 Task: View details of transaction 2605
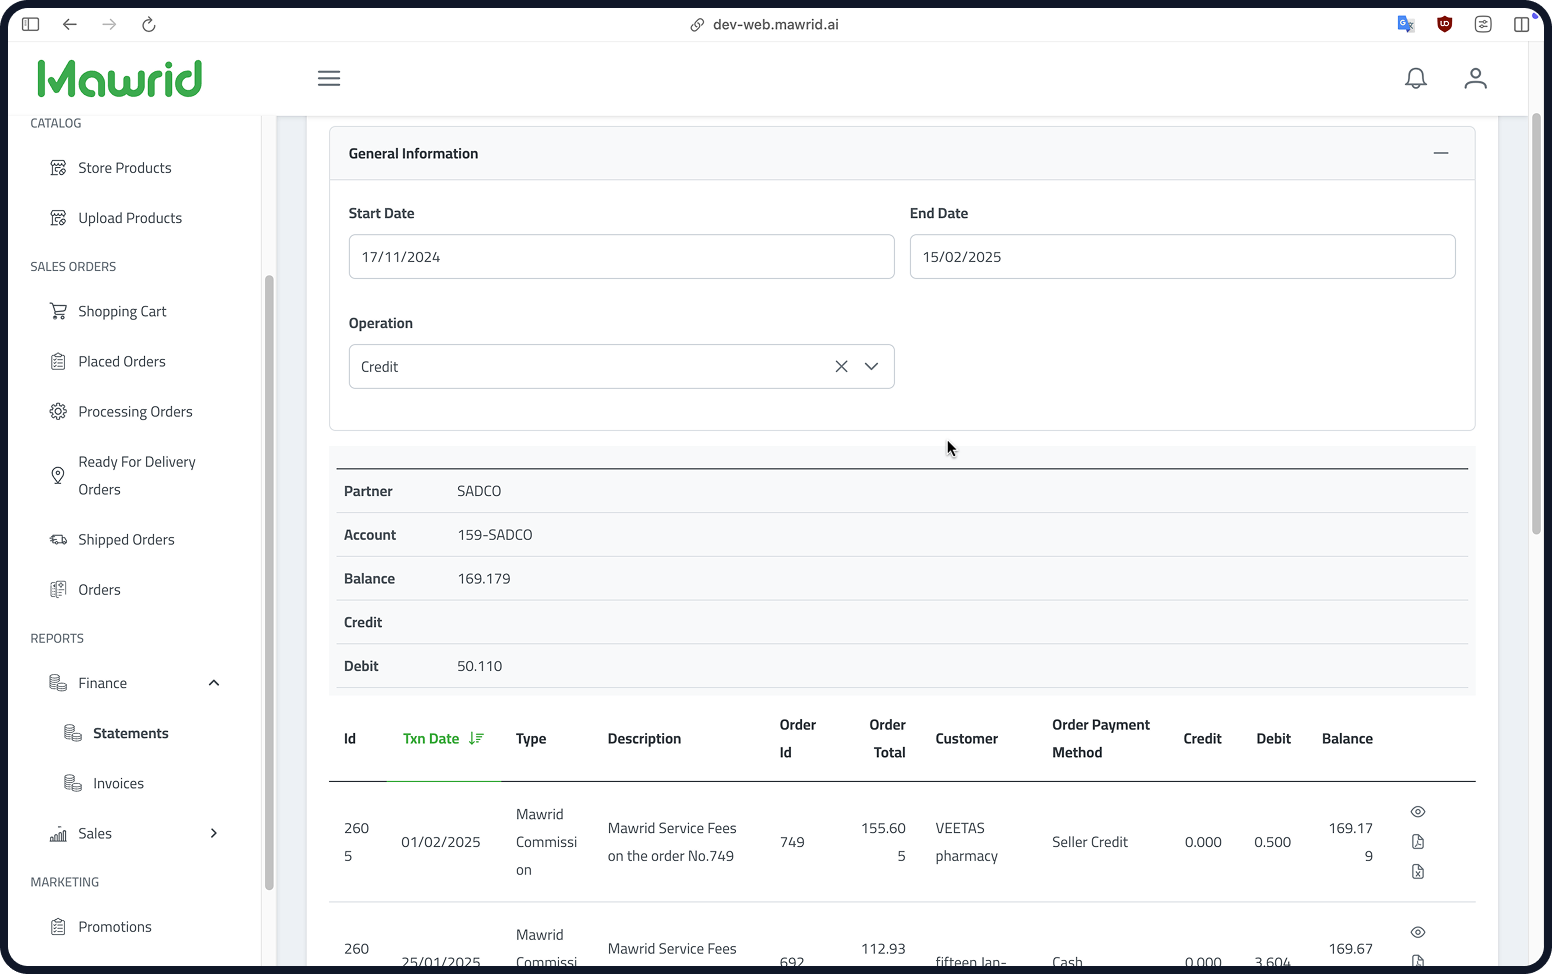(x=1417, y=812)
